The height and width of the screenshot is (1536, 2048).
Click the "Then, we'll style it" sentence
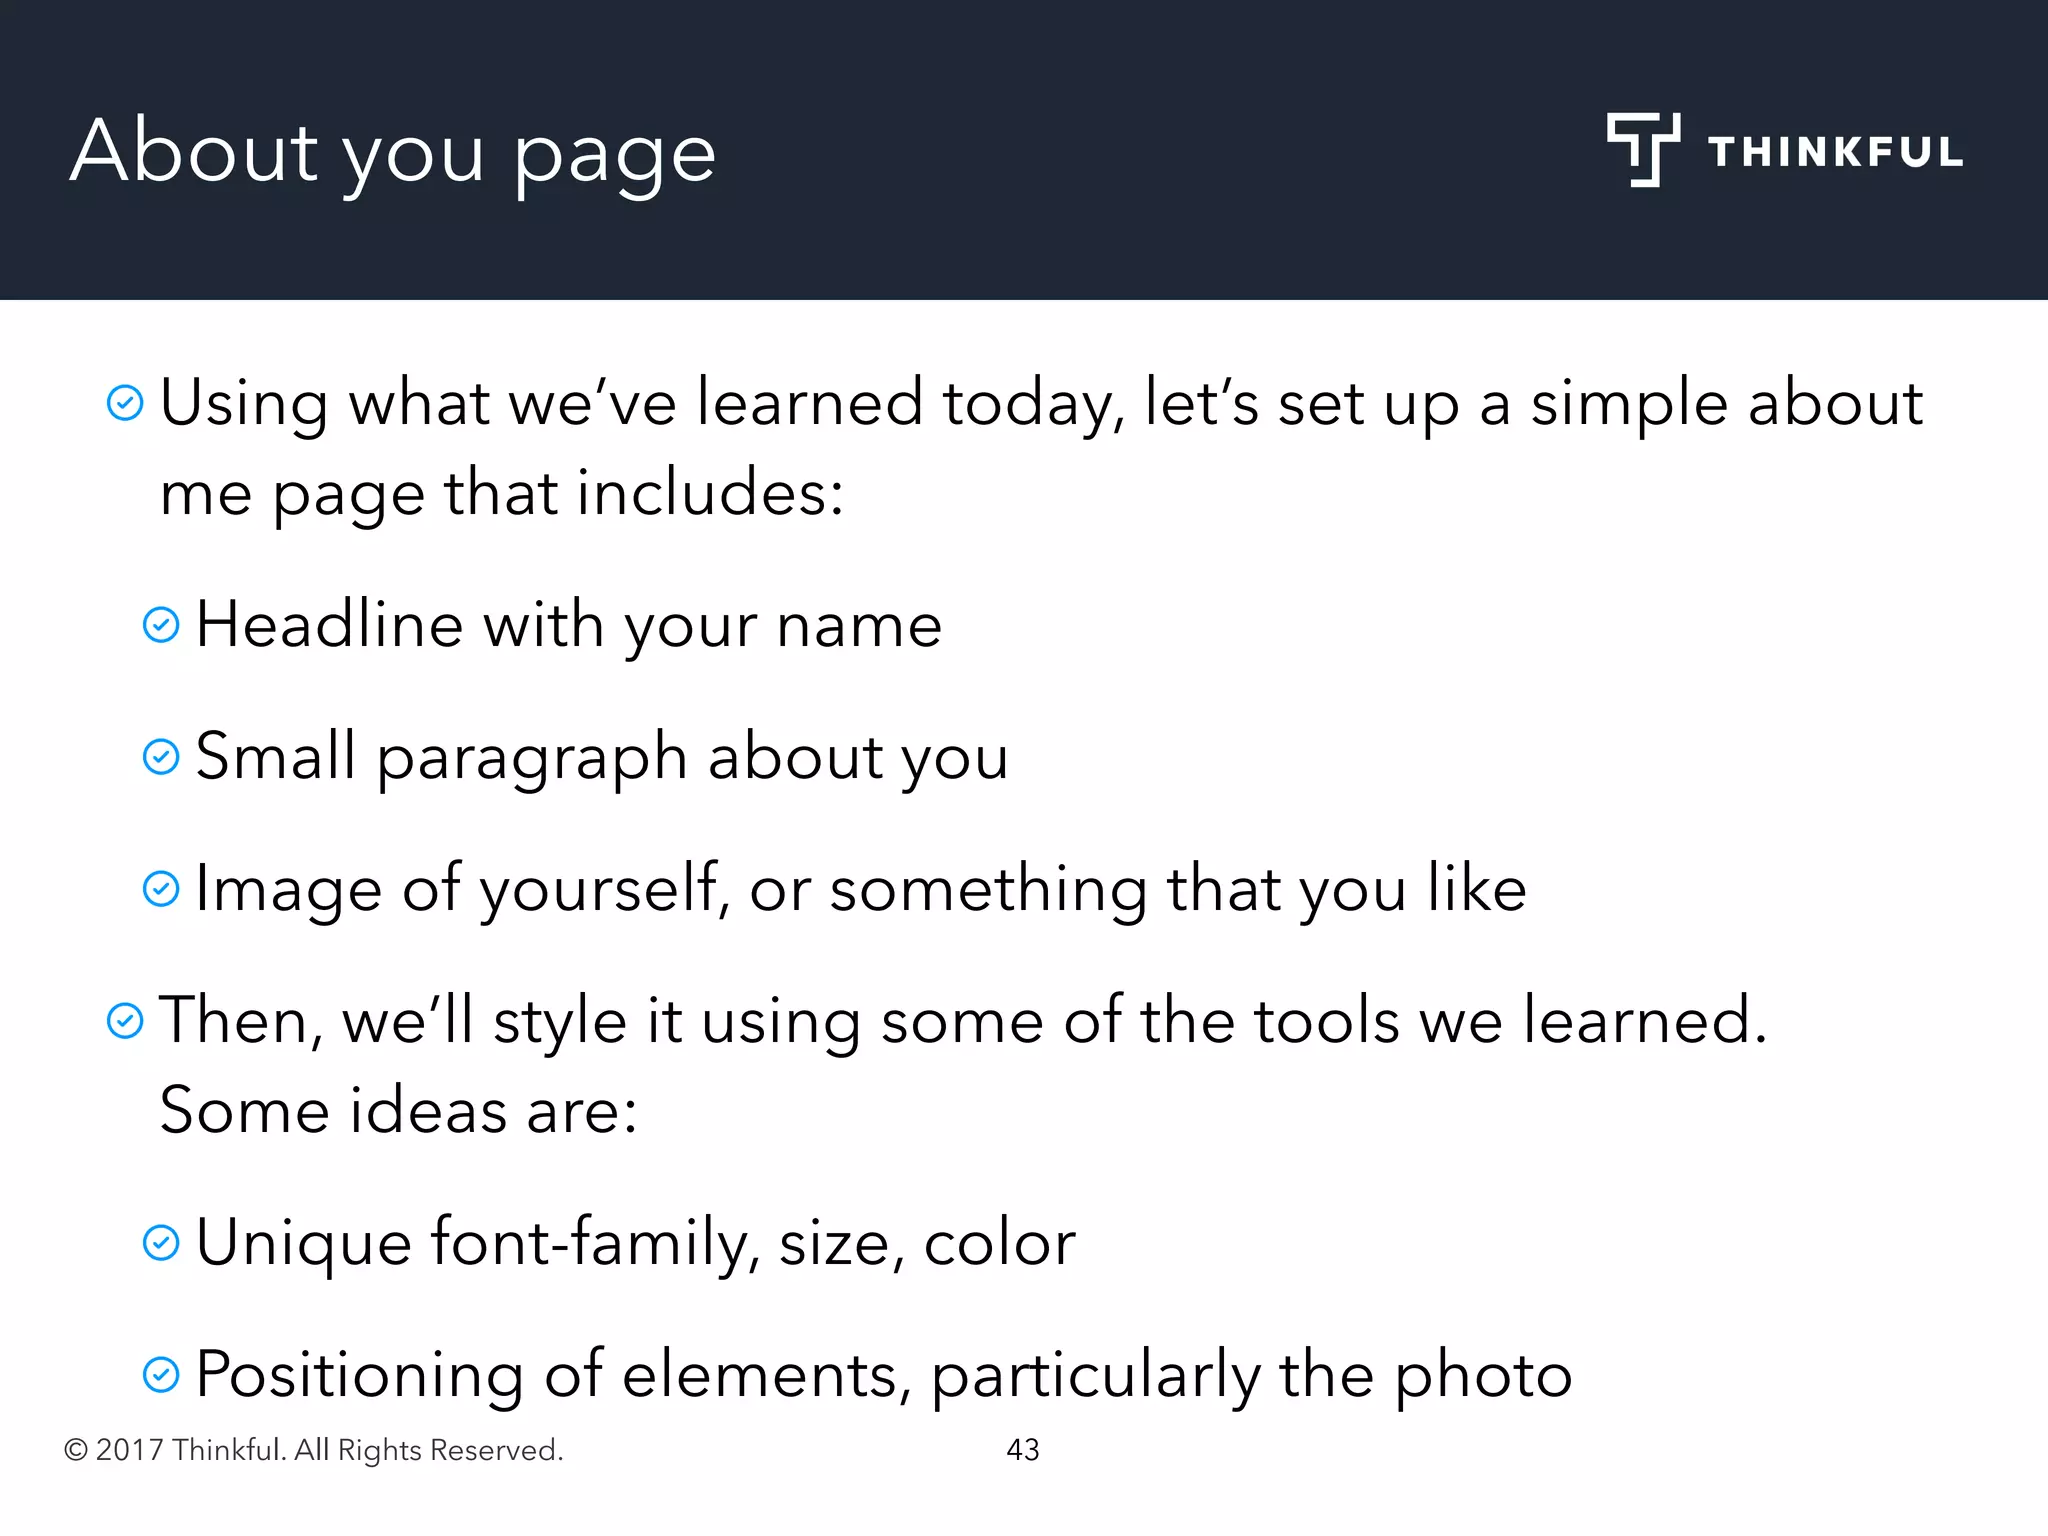click(962, 1021)
